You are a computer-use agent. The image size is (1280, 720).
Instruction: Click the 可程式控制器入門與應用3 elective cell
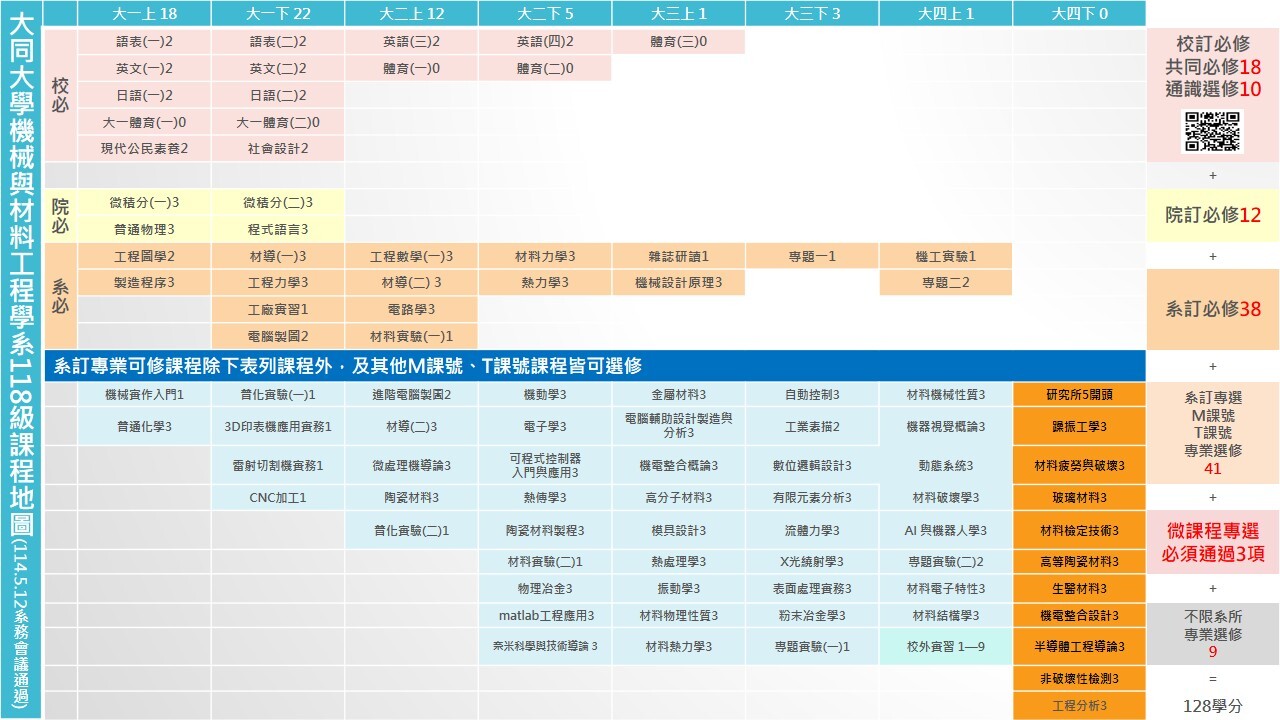coord(545,465)
